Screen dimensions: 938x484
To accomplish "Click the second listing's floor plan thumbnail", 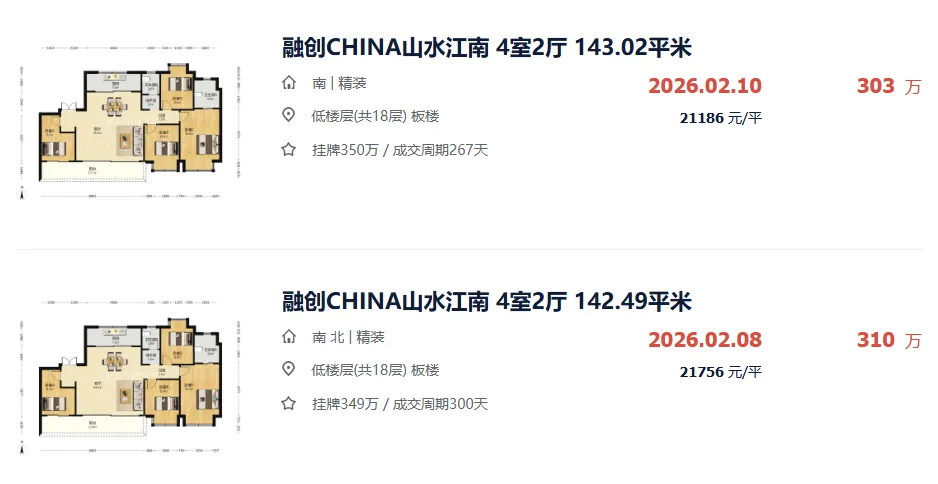I will pyautogui.click(x=130, y=376).
